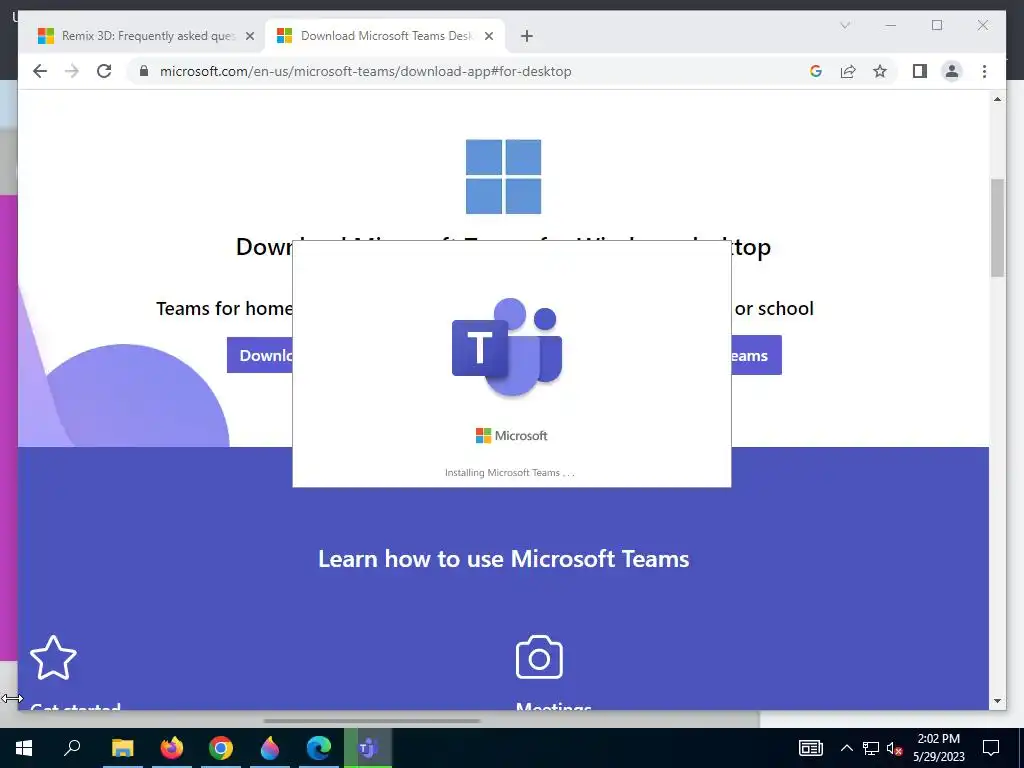Switch to the Remix 3D FAQ tab
Viewport: 1024px width, 768px height.
click(145, 36)
